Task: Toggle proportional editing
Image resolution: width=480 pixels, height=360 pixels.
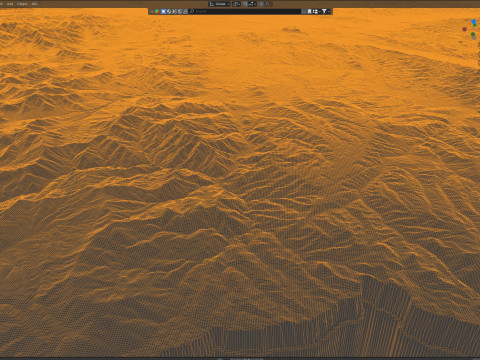Action: [261, 4]
